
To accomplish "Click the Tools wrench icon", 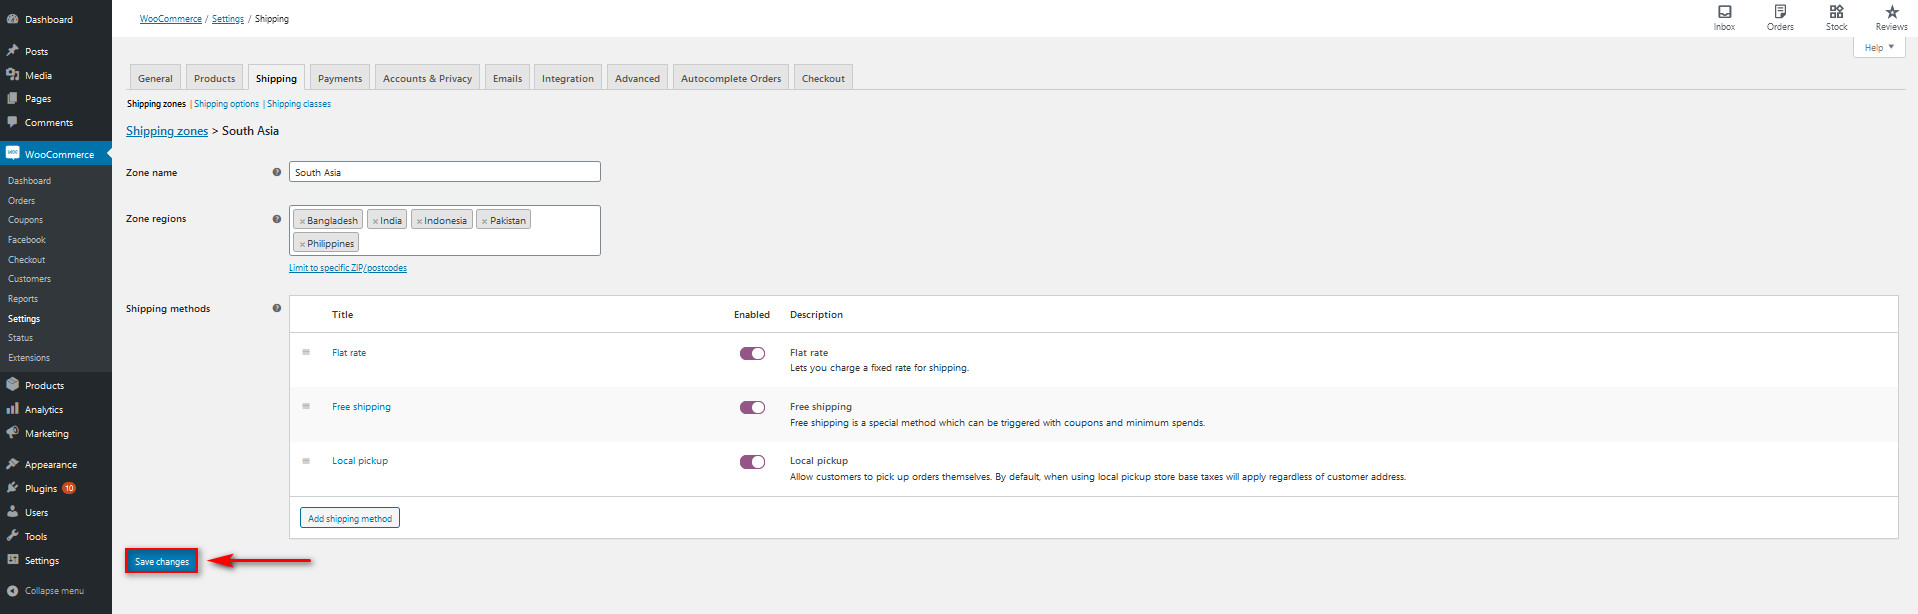I will [x=13, y=536].
